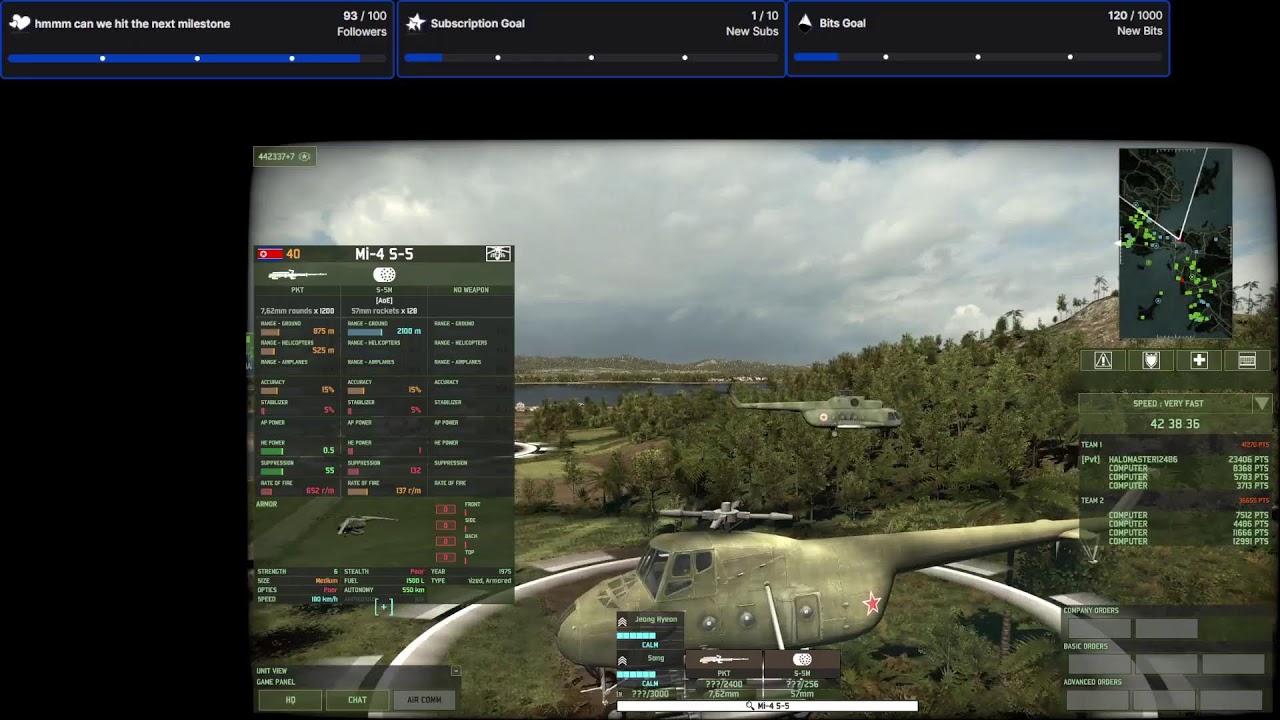Click the Song crew morale bar
Screen dimensions: 1280x720
pyautogui.click(x=637, y=674)
